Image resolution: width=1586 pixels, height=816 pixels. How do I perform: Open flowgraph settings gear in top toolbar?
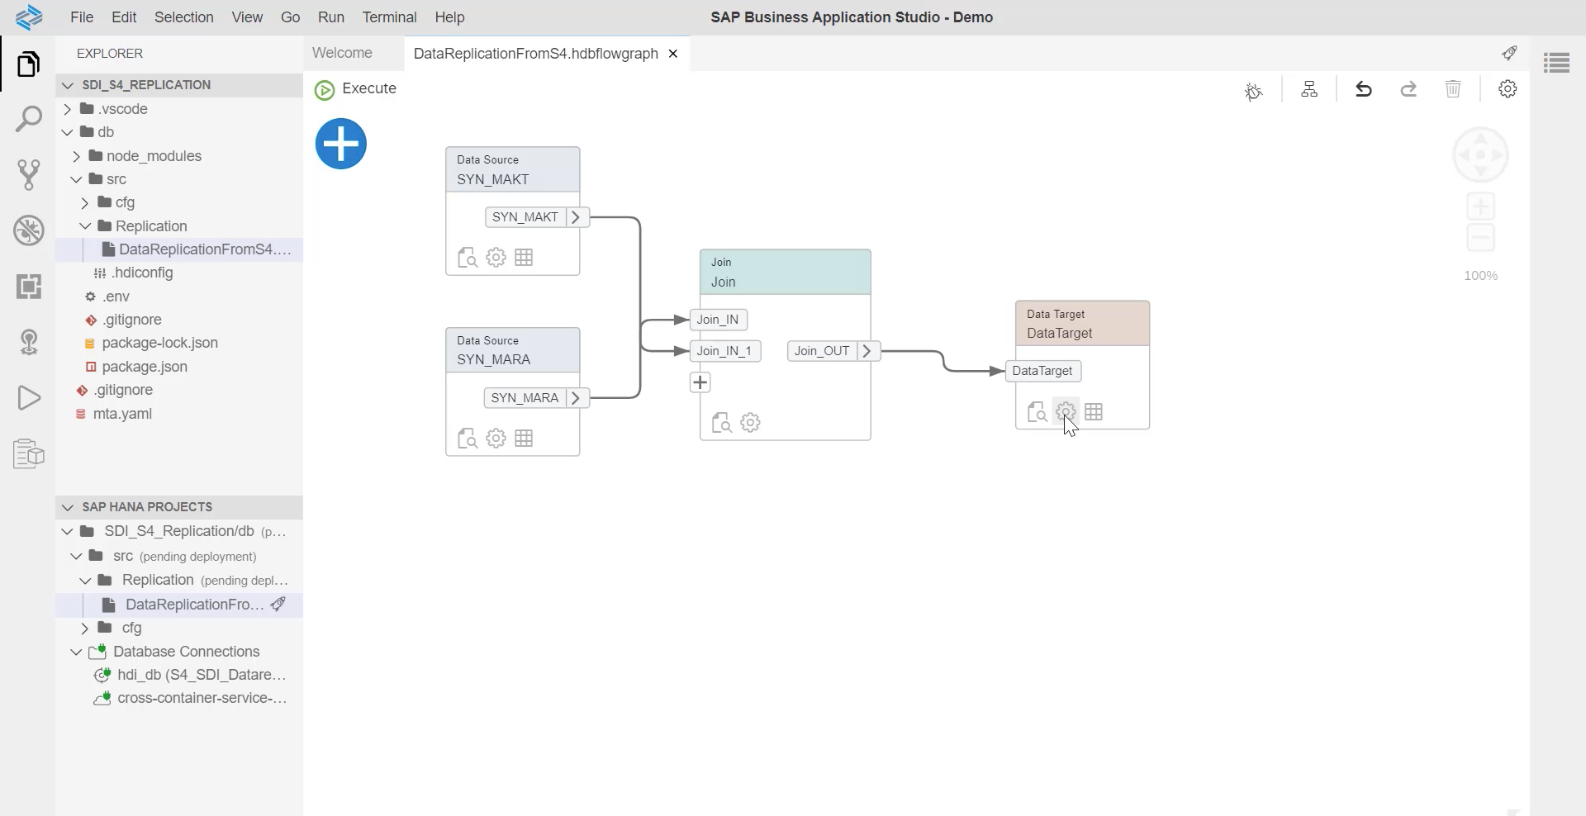coord(1507,90)
